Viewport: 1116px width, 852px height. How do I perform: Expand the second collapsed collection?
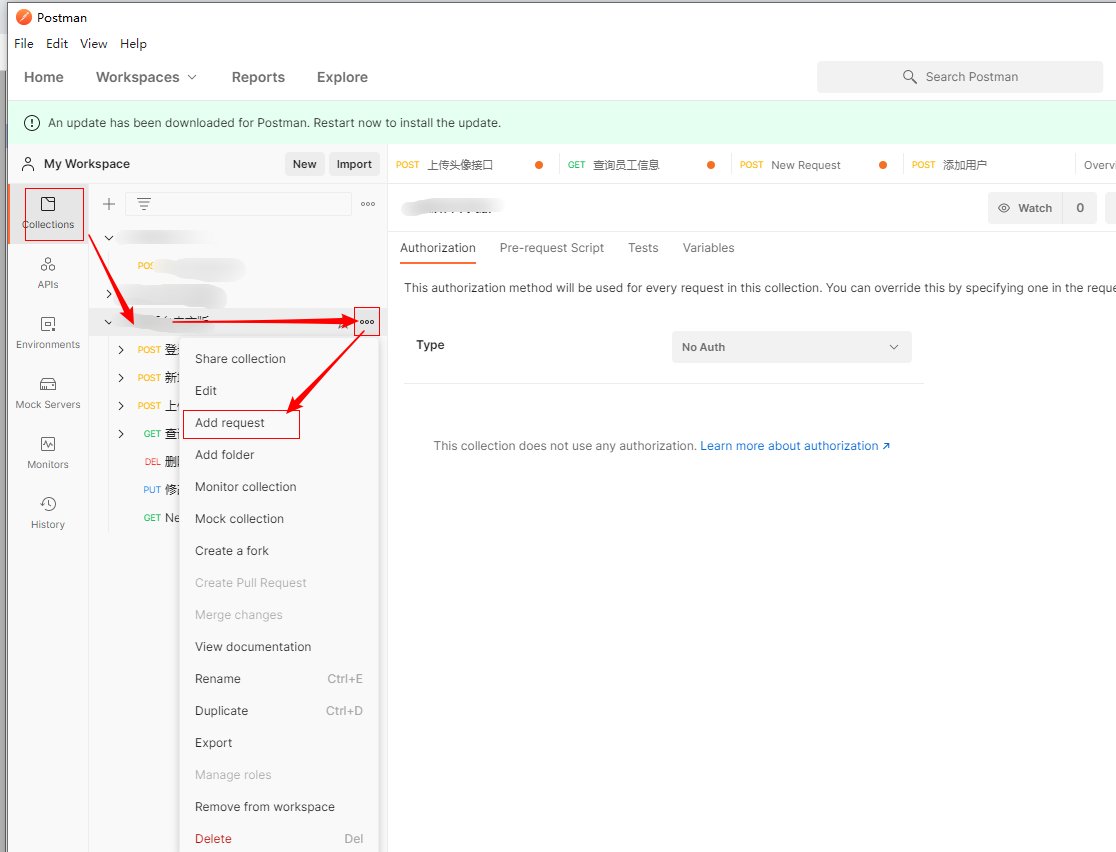click(x=109, y=293)
